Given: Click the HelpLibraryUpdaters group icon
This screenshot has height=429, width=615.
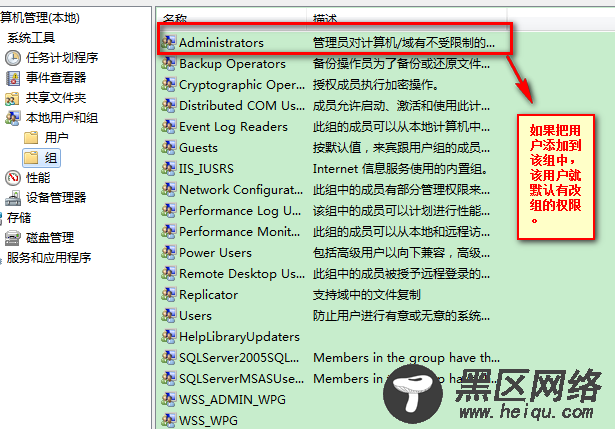Looking at the screenshot, I should coord(169,336).
